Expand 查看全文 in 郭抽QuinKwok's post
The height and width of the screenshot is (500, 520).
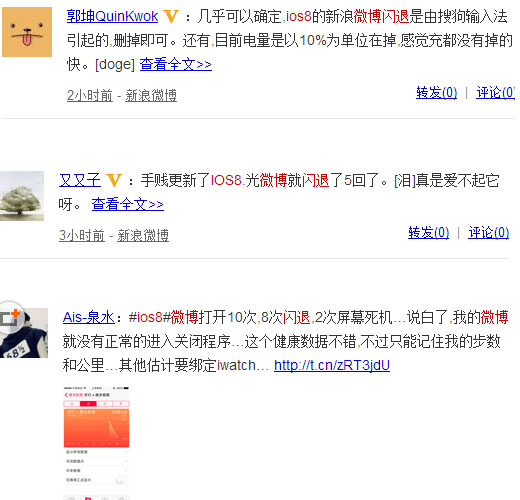coord(176,64)
